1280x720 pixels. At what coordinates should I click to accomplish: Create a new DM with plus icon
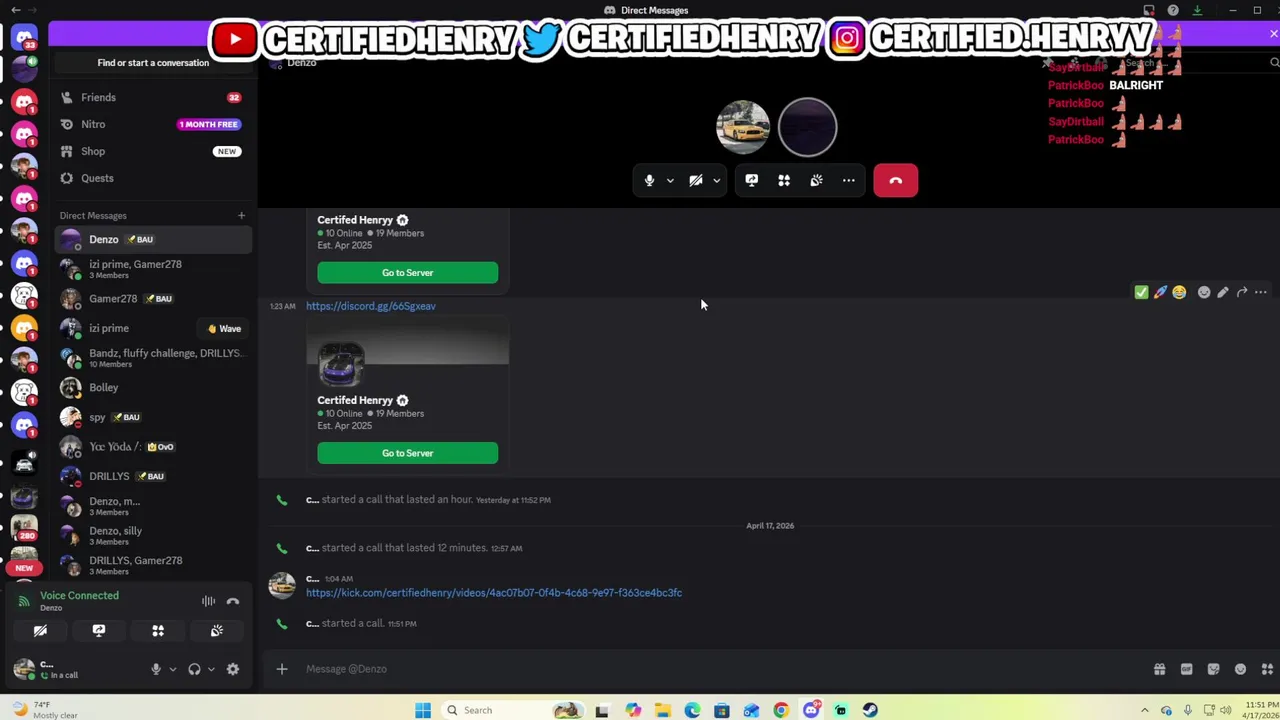[x=241, y=215]
